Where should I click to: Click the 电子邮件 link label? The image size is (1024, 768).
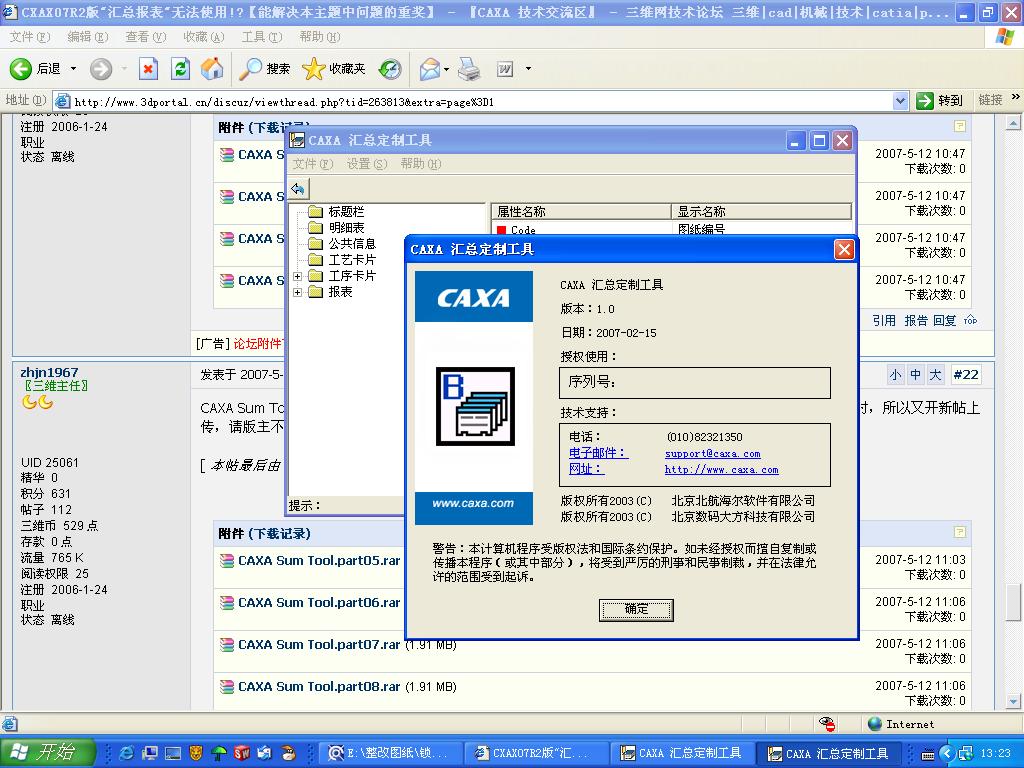click(597, 453)
